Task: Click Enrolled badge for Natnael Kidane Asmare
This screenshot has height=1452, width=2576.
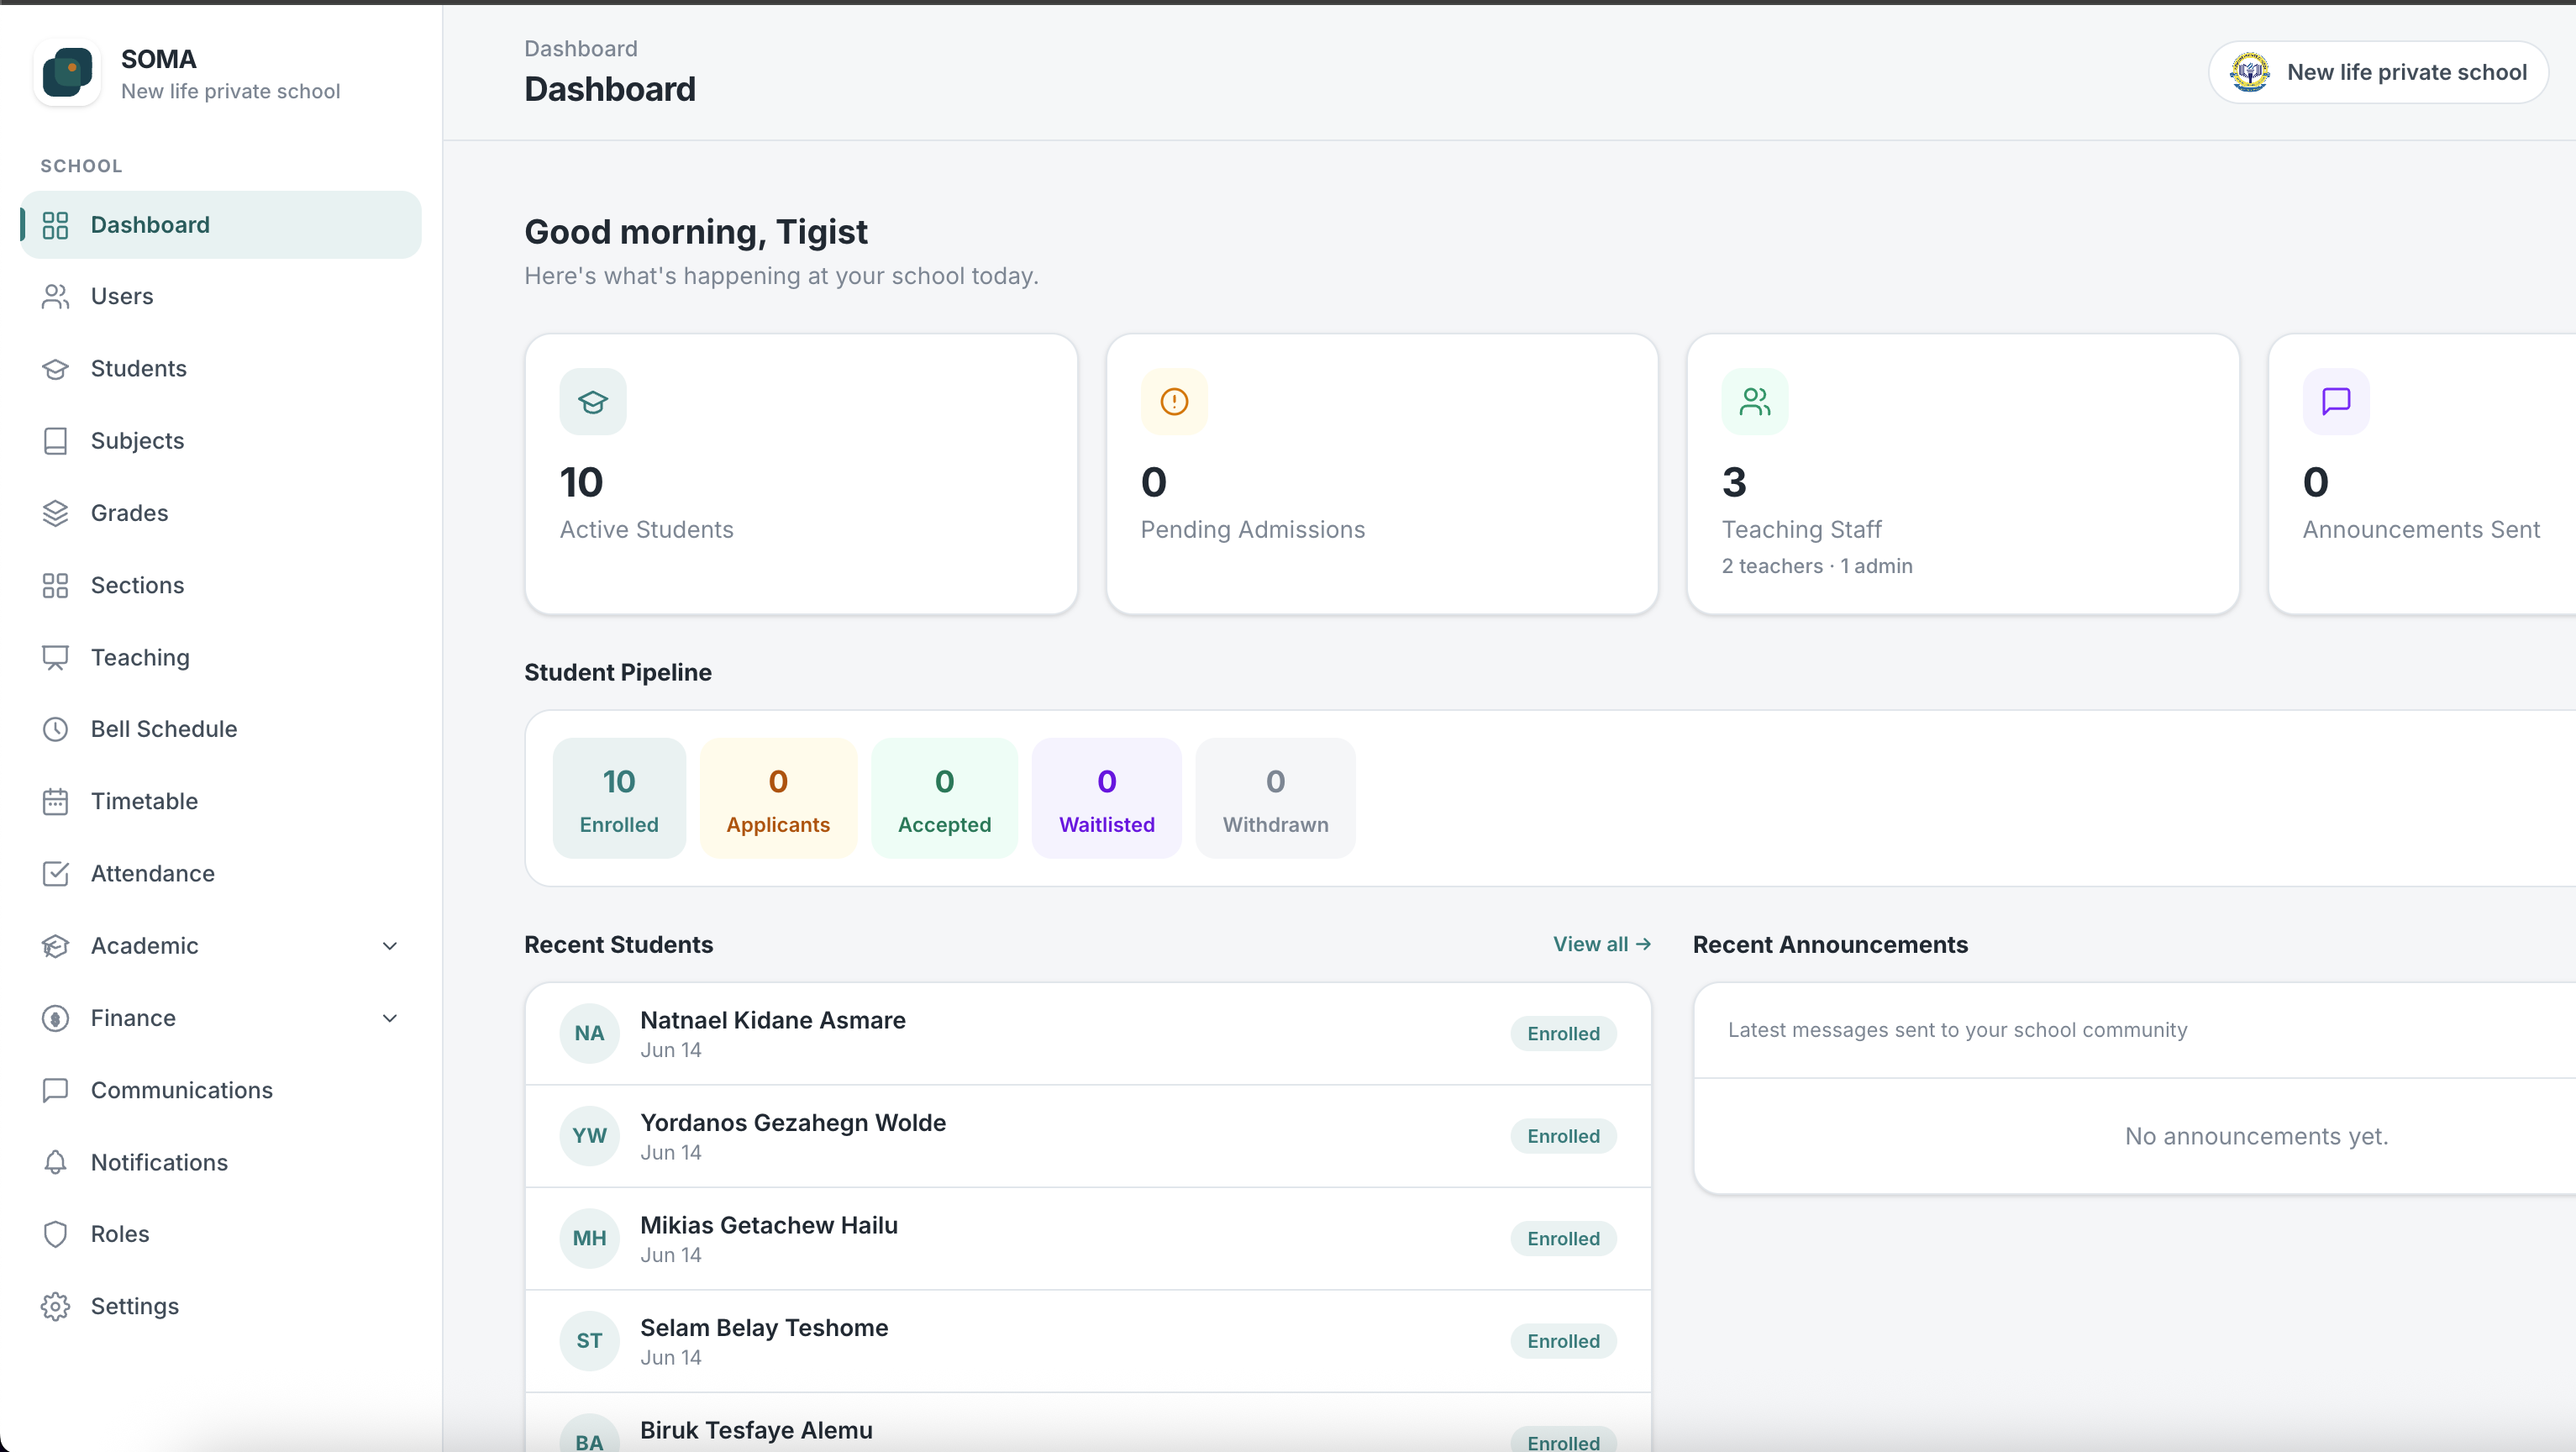Action: click(x=1563, y=1034)
